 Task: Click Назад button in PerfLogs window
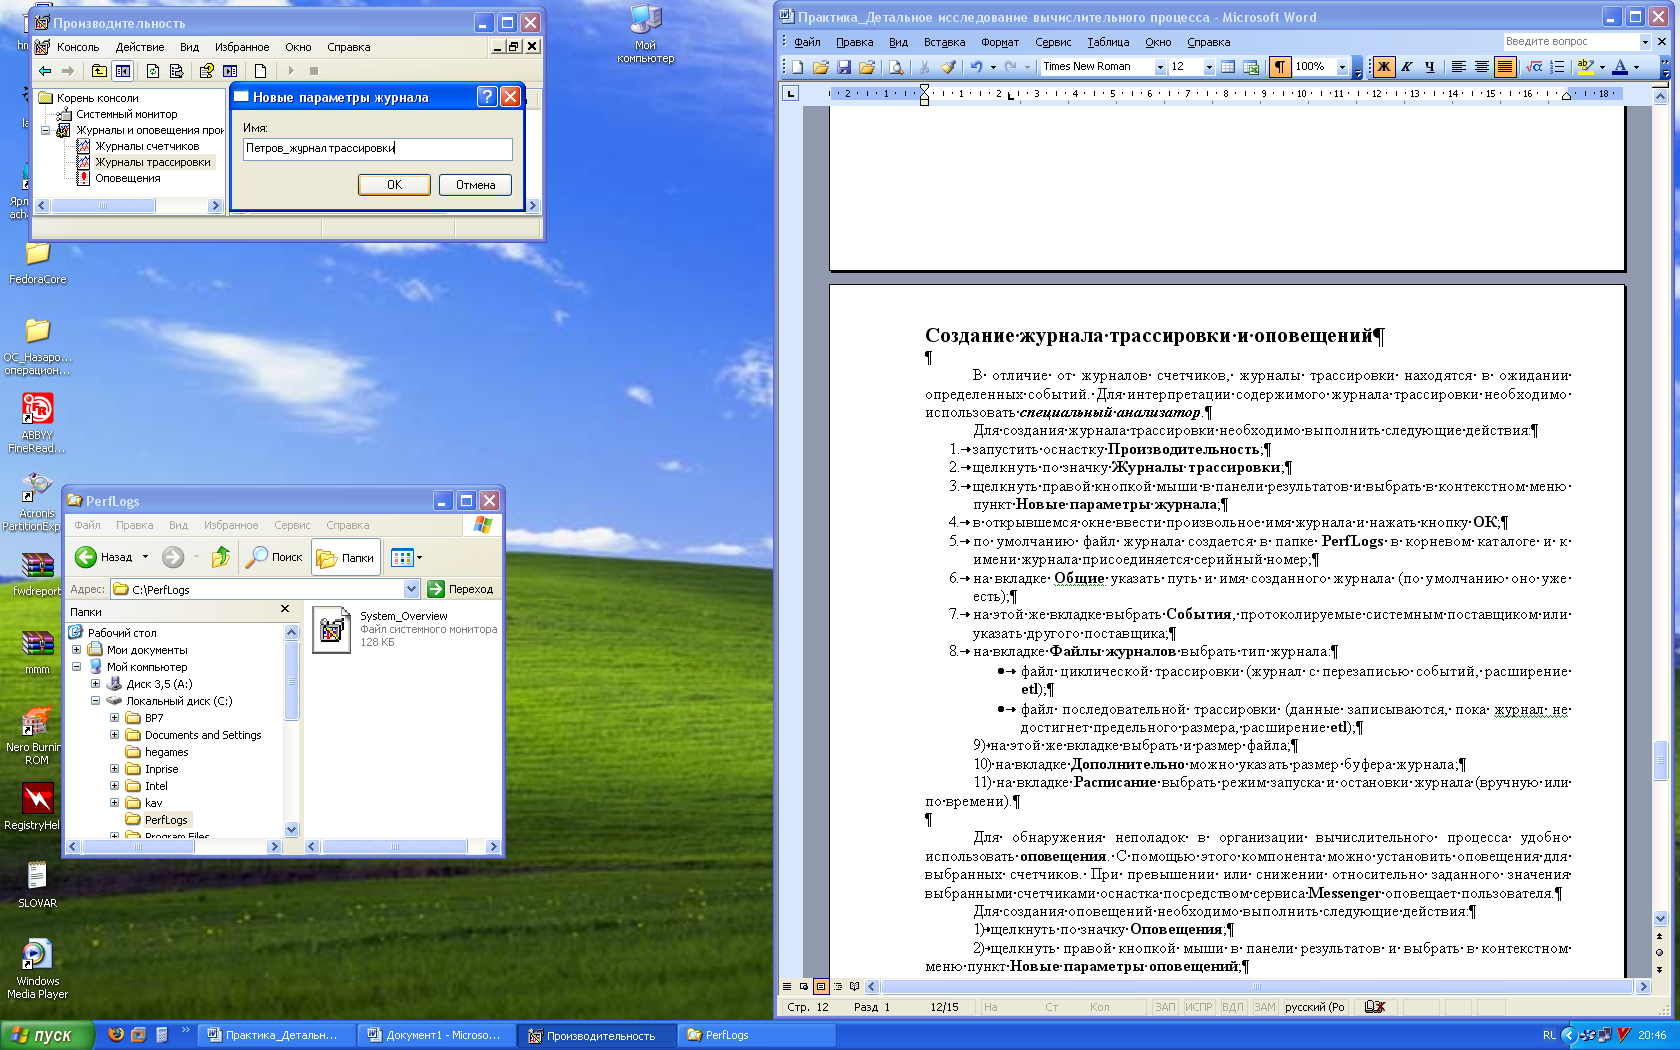104,557
